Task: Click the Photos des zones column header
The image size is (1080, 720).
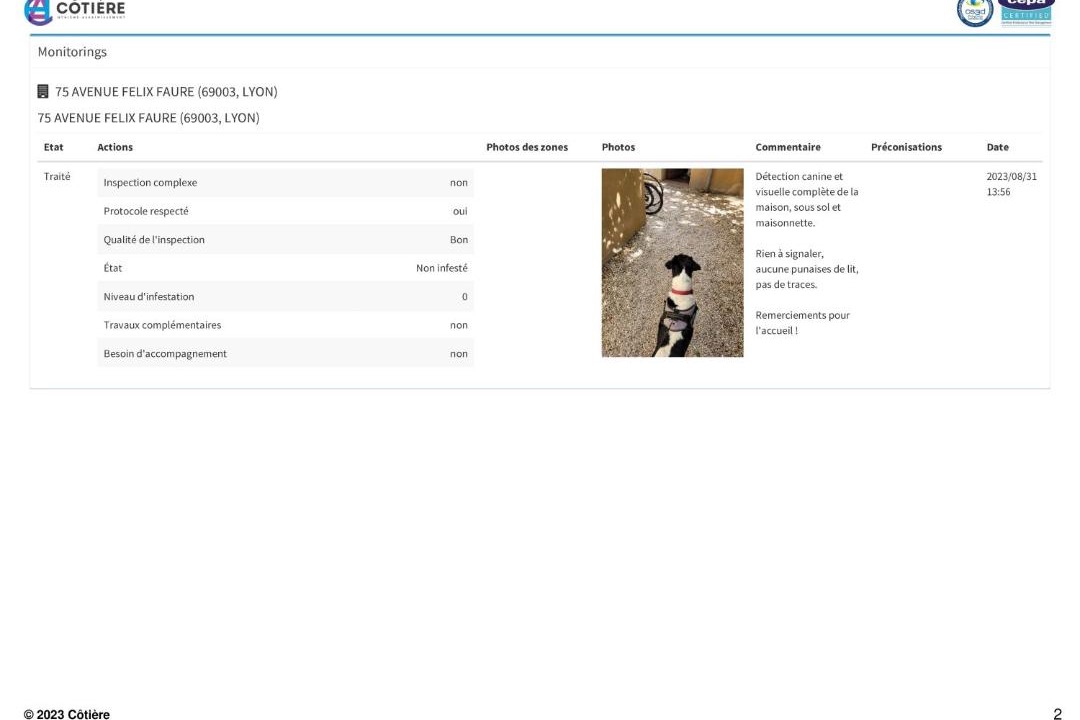Action: click(x=526, y=147)
